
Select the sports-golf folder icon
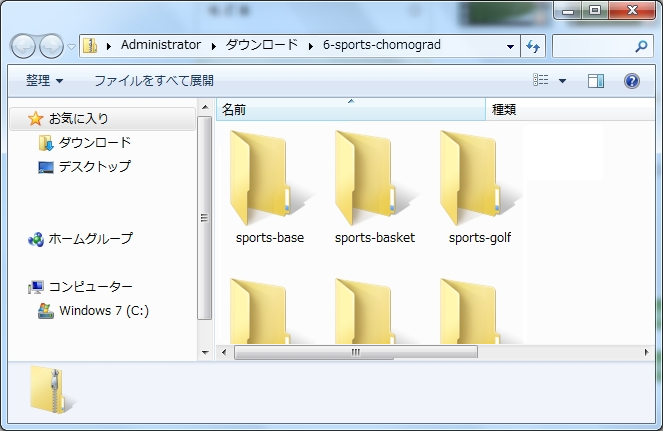click(x=479, y=178)
